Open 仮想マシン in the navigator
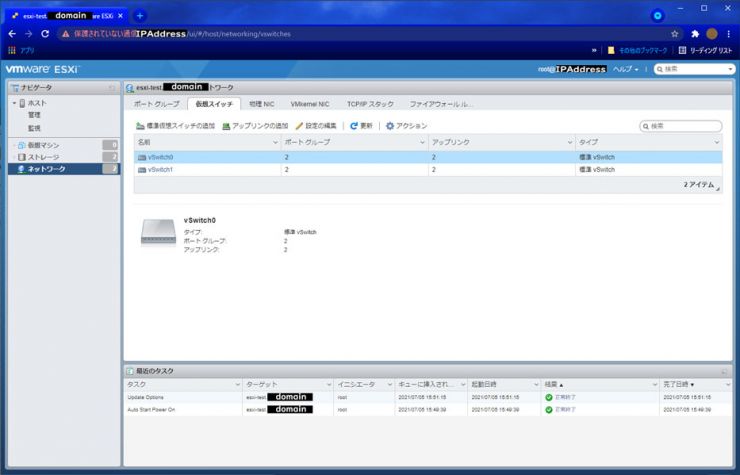The image size is (740, 475). click(x=43, y=145)
